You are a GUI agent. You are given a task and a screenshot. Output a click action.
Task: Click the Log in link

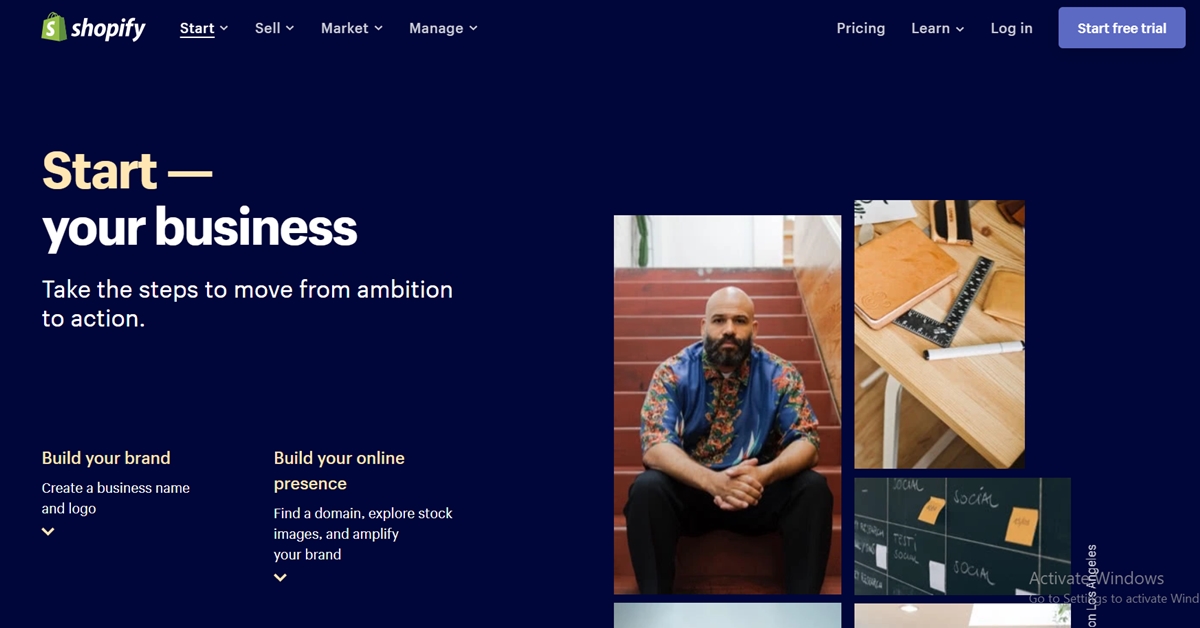[1011, 28]
